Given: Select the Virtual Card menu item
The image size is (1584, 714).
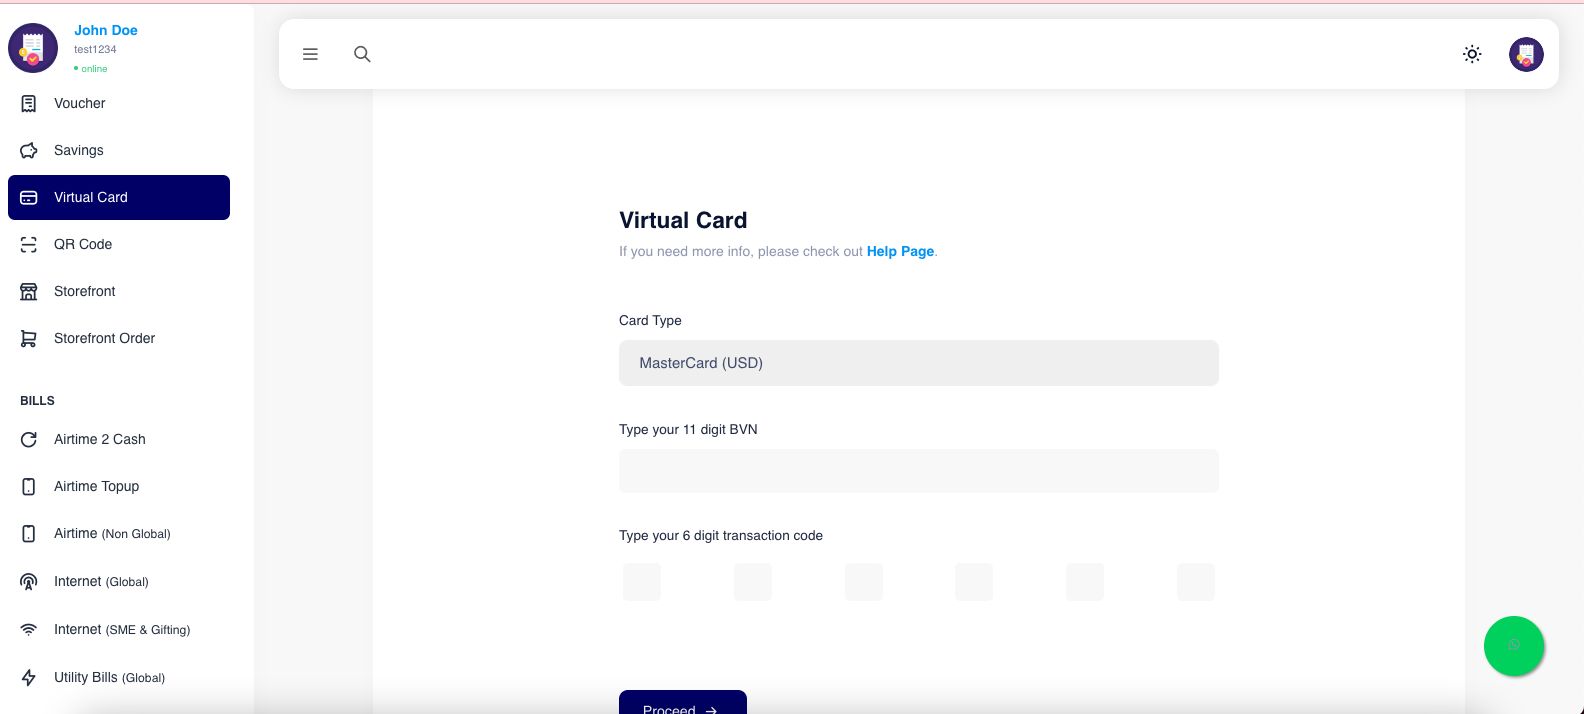Looking at the screenshot, I should (x=119, y=197).
